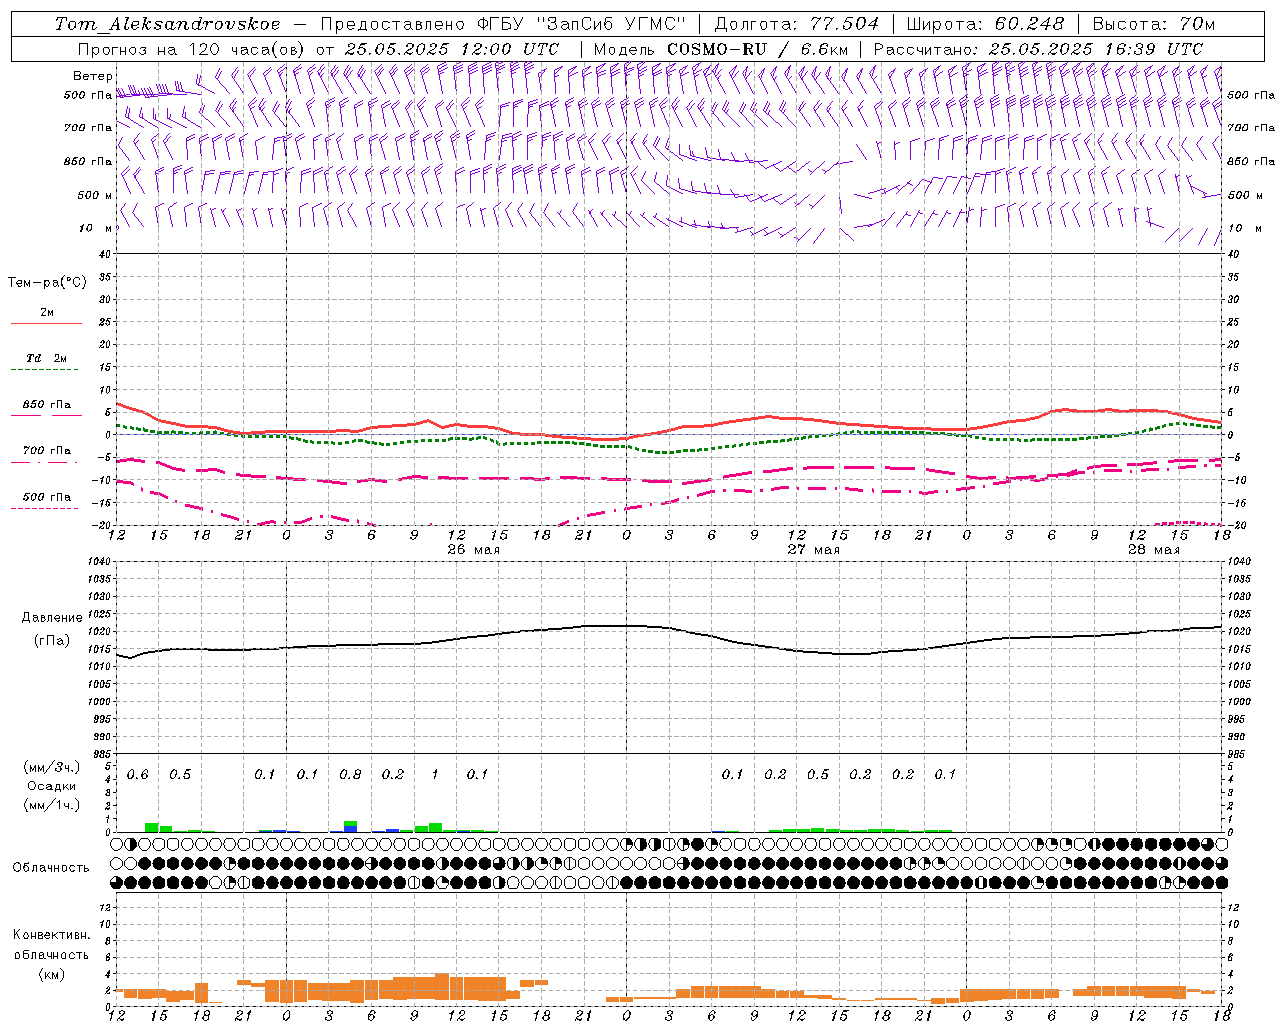Click the (мм/1ч.) units label
The height and width of the screenshot is (1024, 1280).
click(52, 805)
